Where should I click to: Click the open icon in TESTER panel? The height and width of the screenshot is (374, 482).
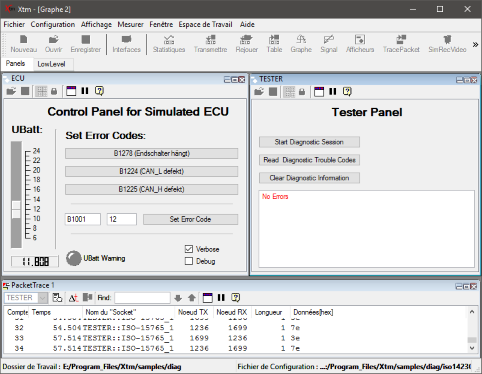coord(259,91)
